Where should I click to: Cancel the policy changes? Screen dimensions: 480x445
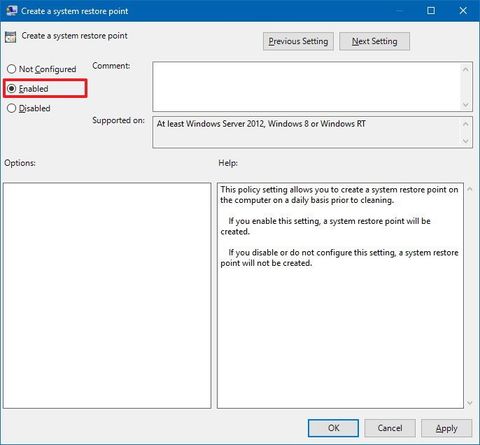pyautogui.click(x=390, y=428)
